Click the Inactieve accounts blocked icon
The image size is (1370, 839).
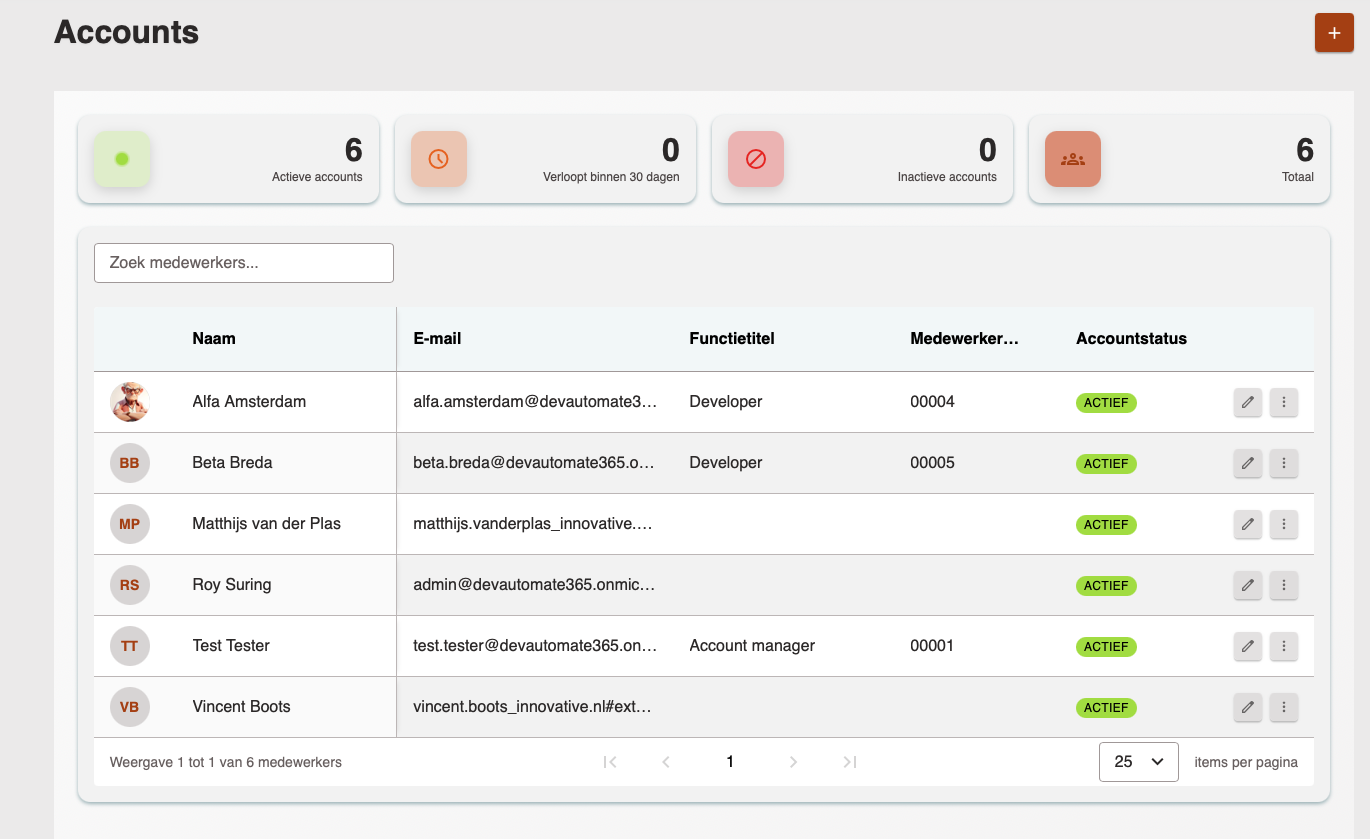pos(756,159)
